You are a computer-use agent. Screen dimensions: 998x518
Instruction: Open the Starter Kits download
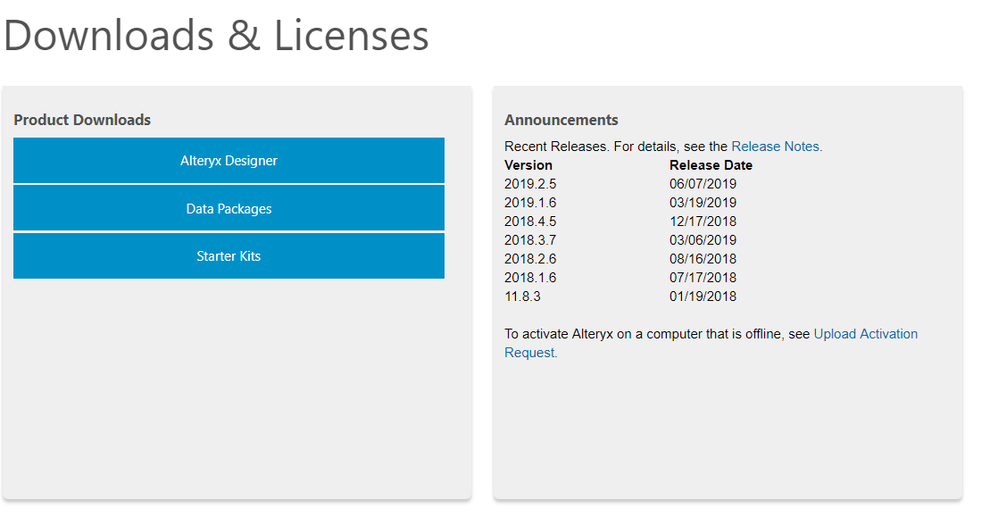(228, 256)
